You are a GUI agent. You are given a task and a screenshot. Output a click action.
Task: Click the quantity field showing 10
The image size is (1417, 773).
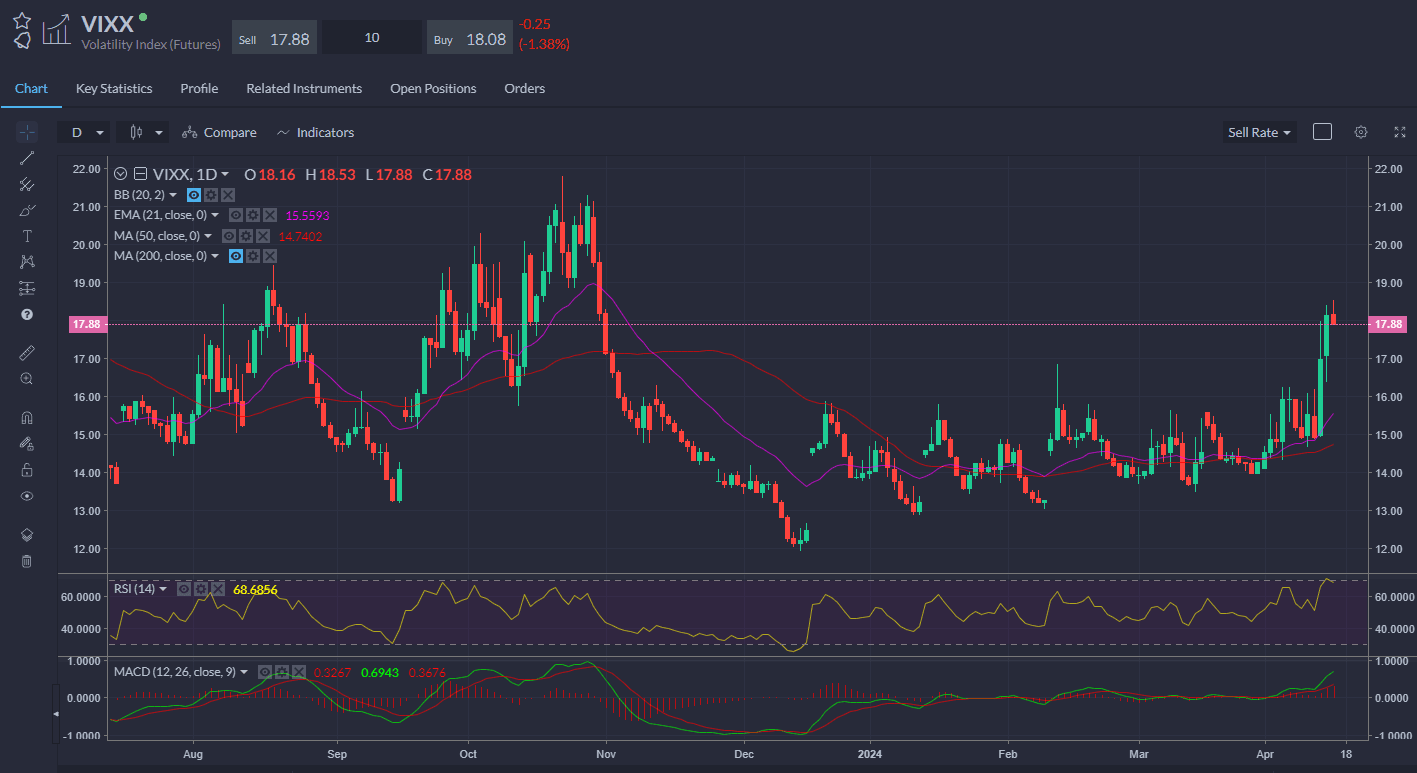[372, 38]
